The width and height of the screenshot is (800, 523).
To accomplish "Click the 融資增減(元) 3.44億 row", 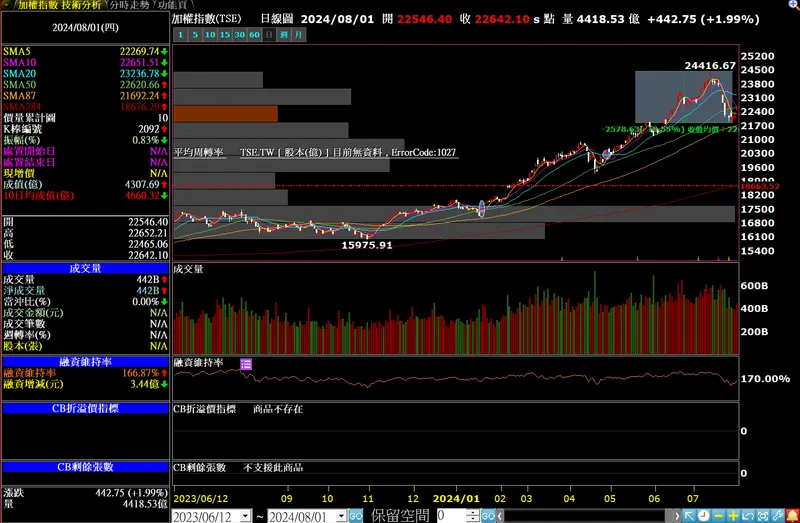I will coord(85,384).
